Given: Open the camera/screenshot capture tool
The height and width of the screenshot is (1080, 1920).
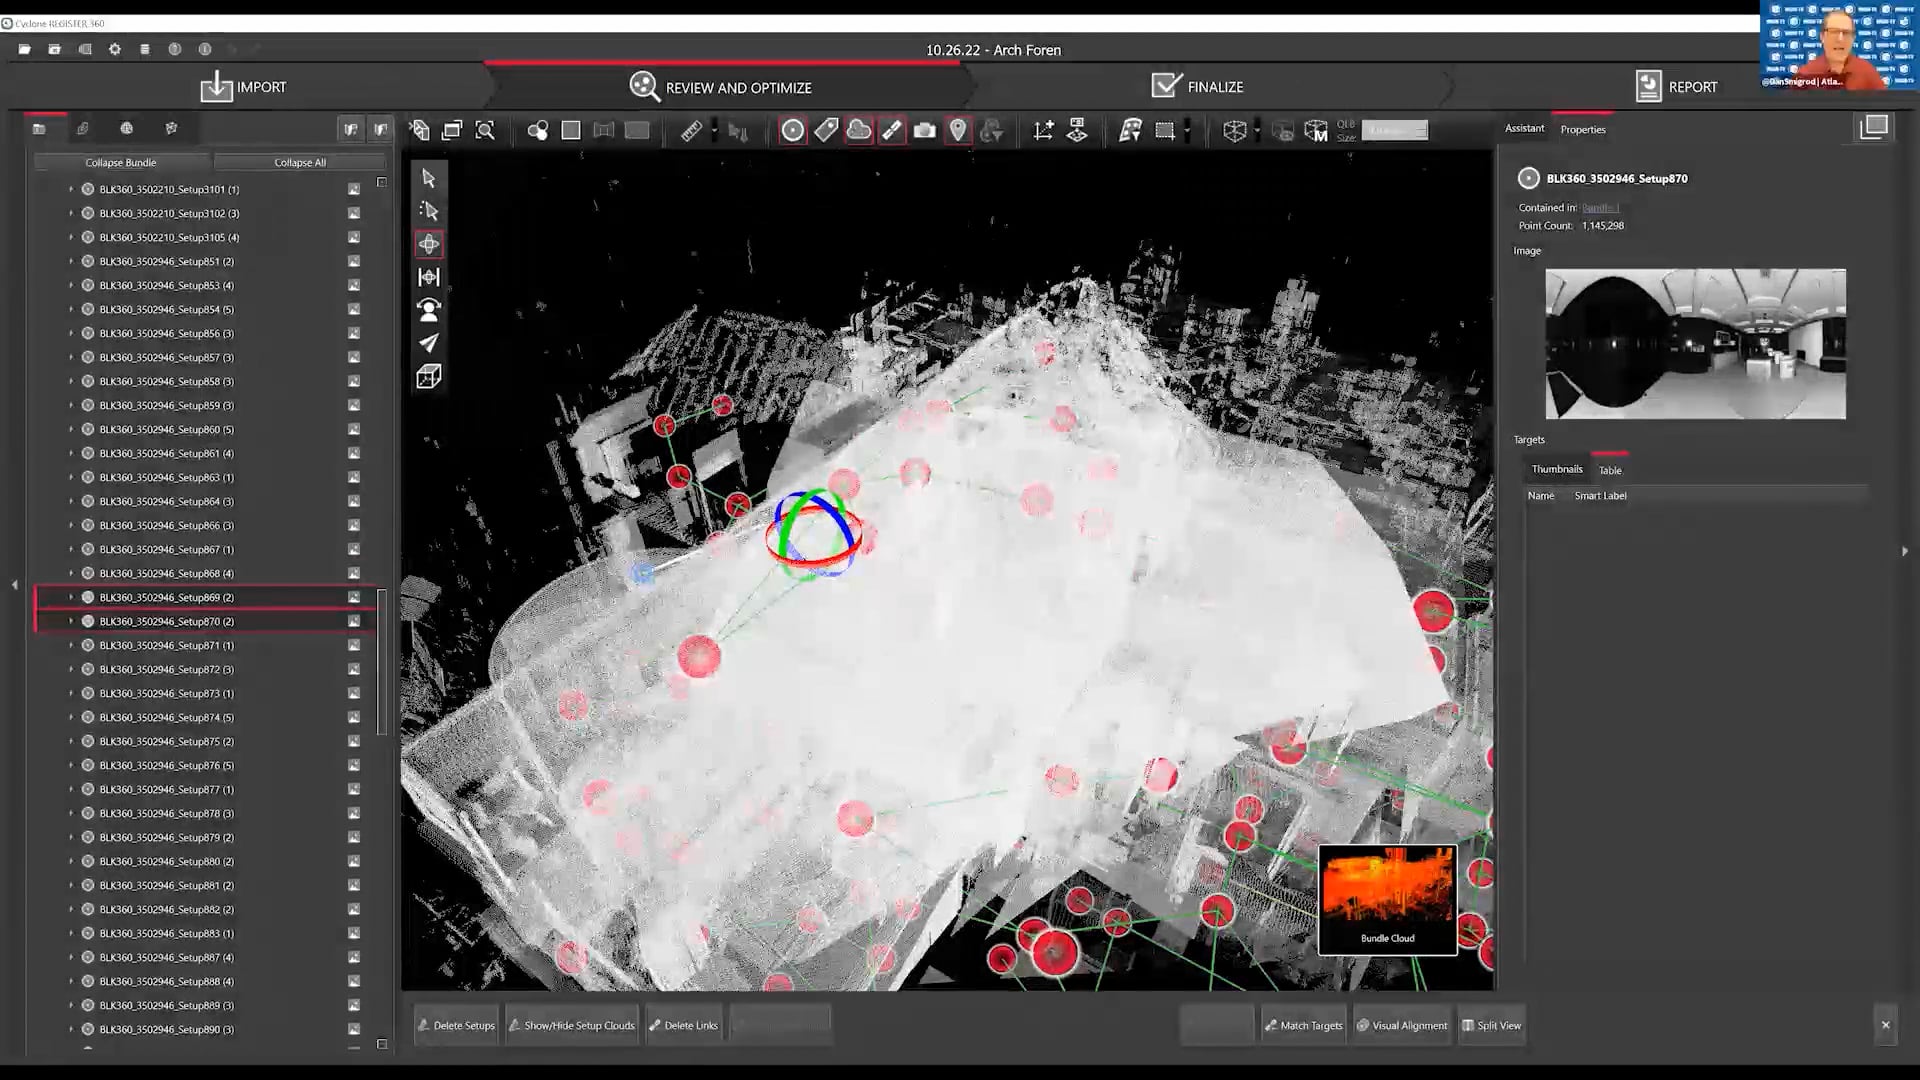Looking at the screenshot, I should [925, 130].
